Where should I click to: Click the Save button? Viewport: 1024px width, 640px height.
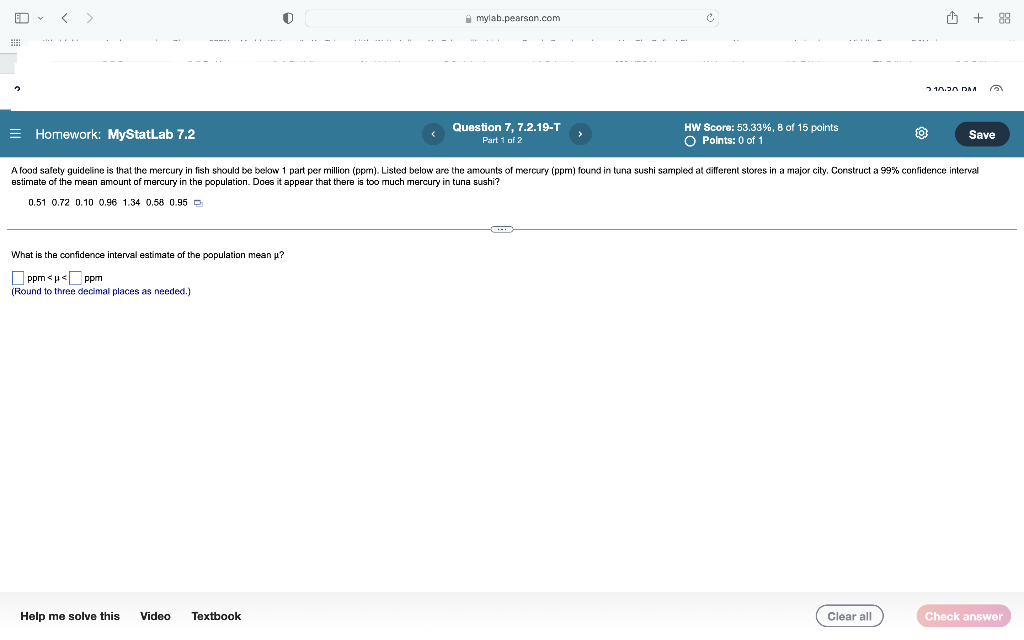(981, 133)
